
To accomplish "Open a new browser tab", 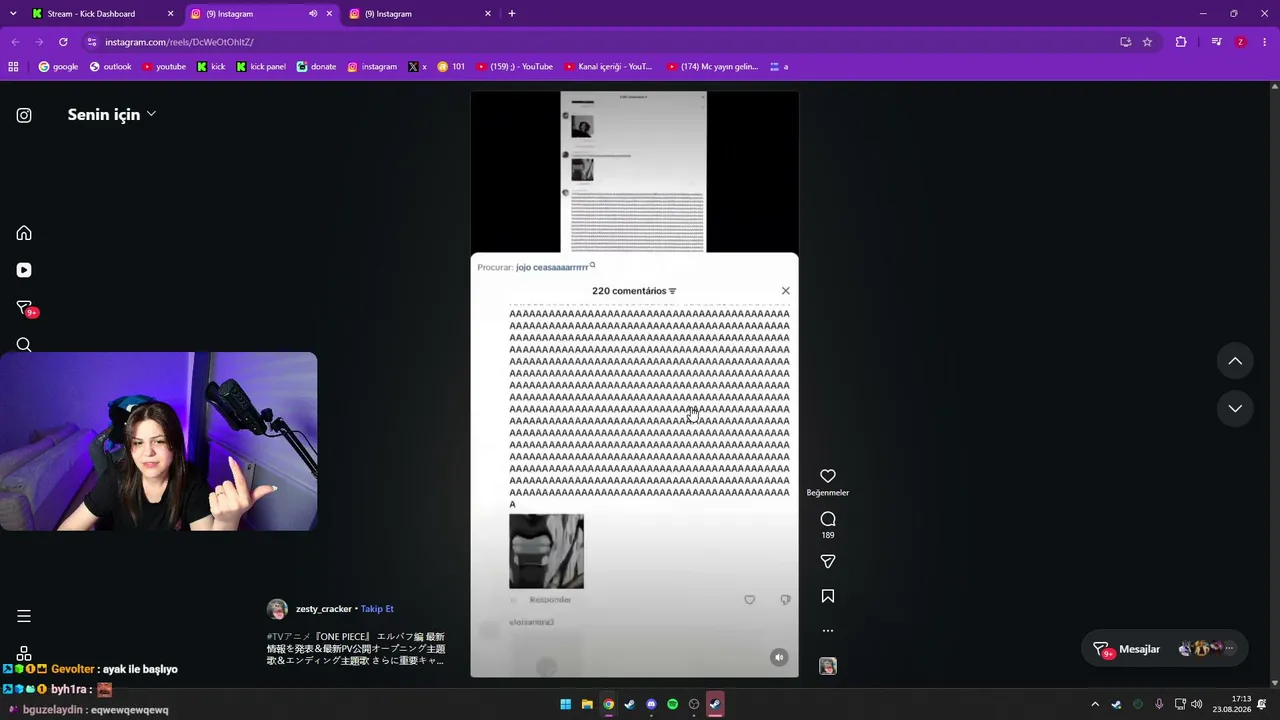I will click(512, 14).
